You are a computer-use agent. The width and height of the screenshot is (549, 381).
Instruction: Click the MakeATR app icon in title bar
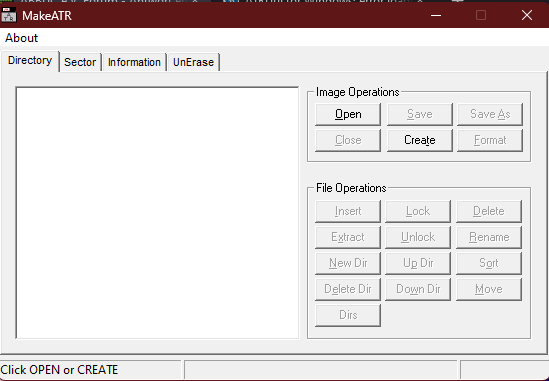coord(8,15)
